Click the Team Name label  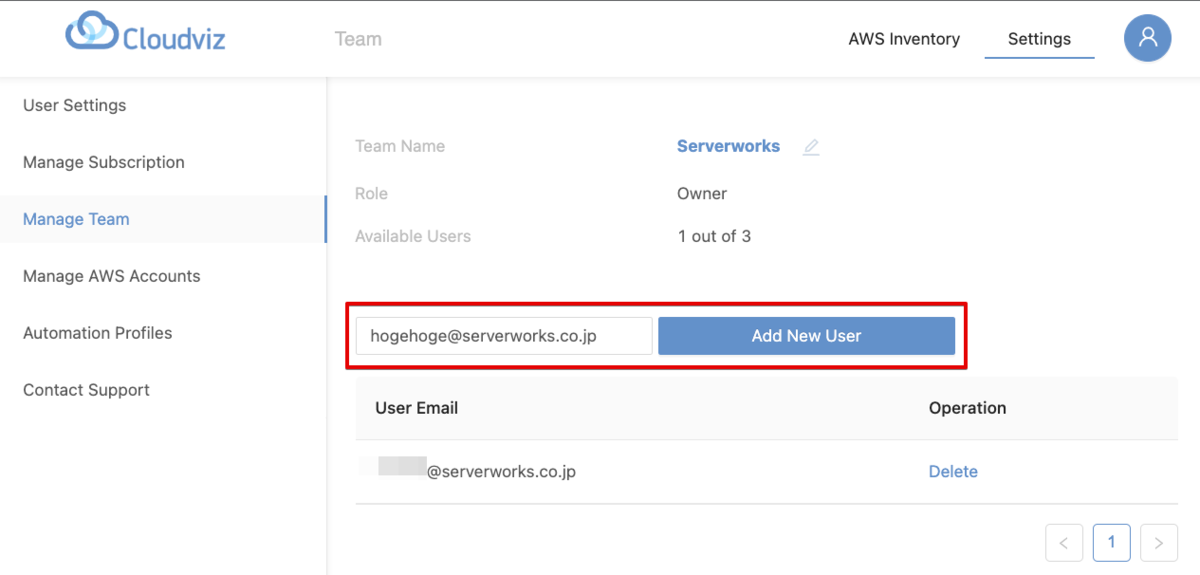[x=400, y=146]
